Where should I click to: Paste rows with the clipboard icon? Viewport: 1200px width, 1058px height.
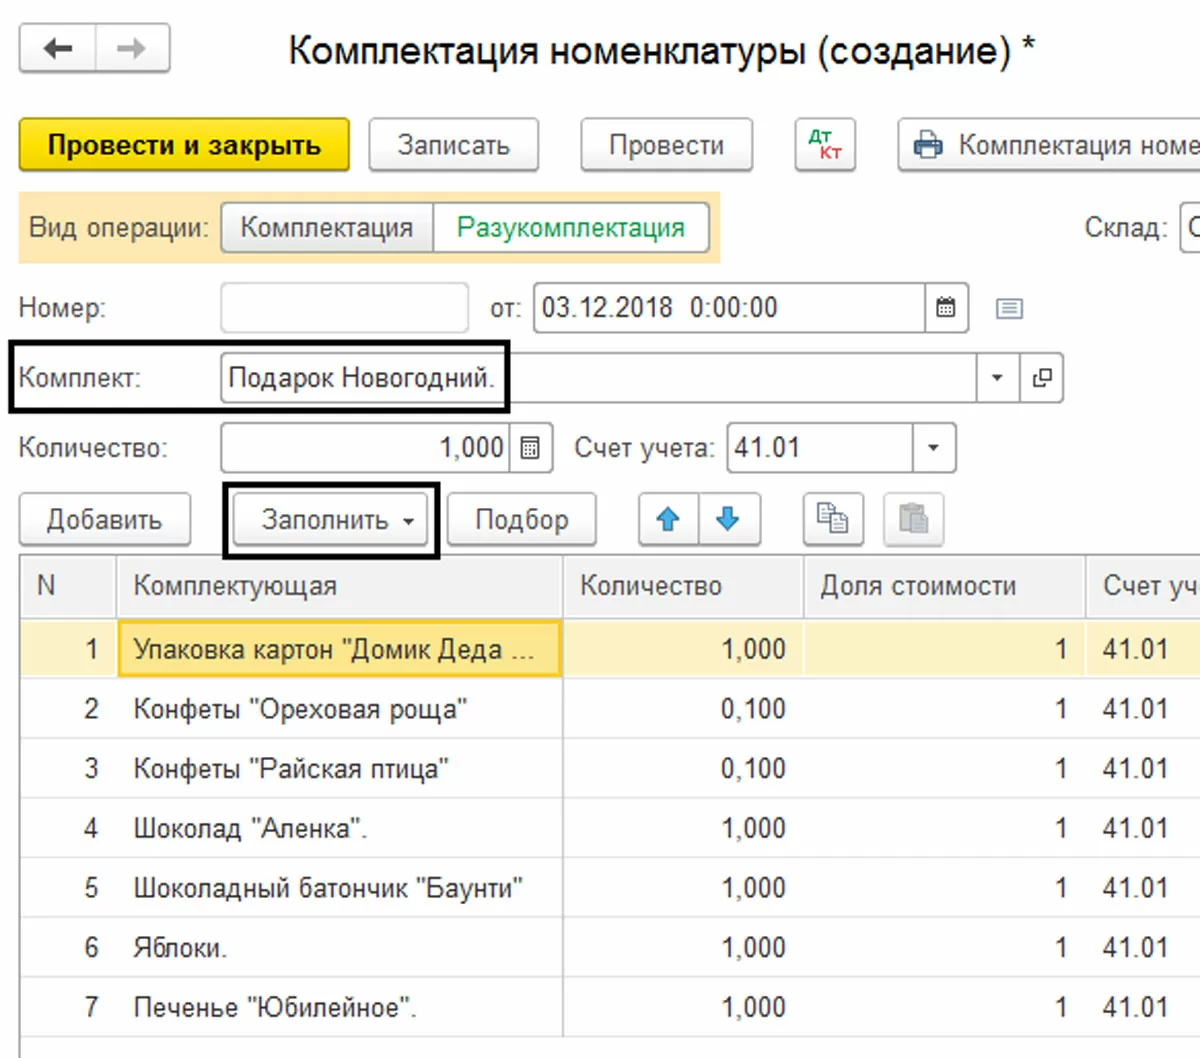point(913,519)
